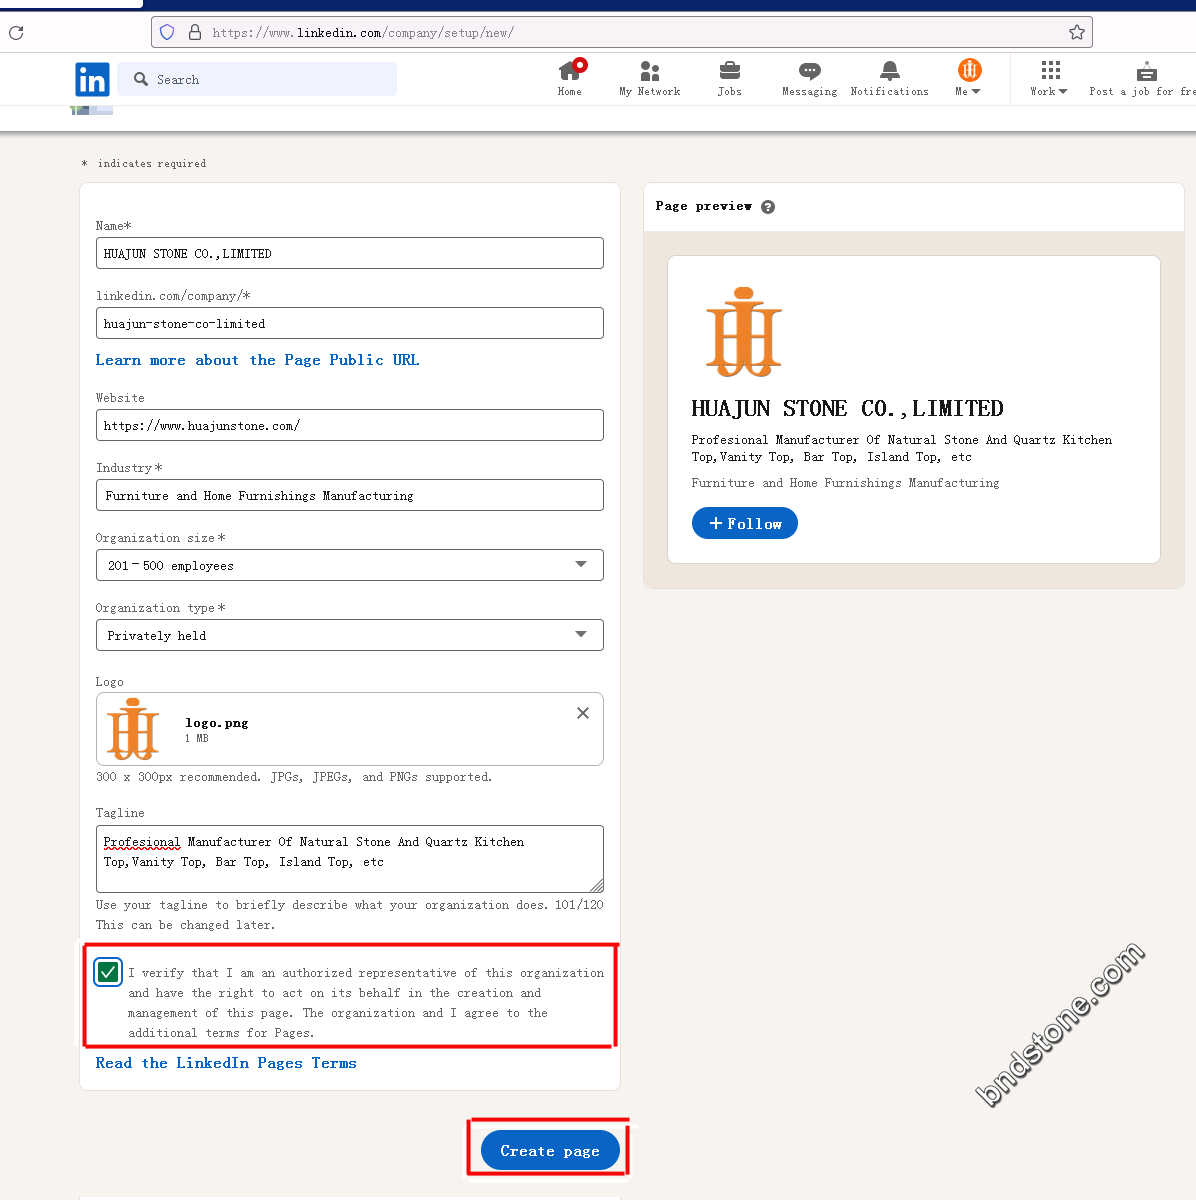Image resolution: width=1196 pixels, height=1200 pixels.
Task: Go to Home in LinkedIn nav
Action: (x=570, y=78)
